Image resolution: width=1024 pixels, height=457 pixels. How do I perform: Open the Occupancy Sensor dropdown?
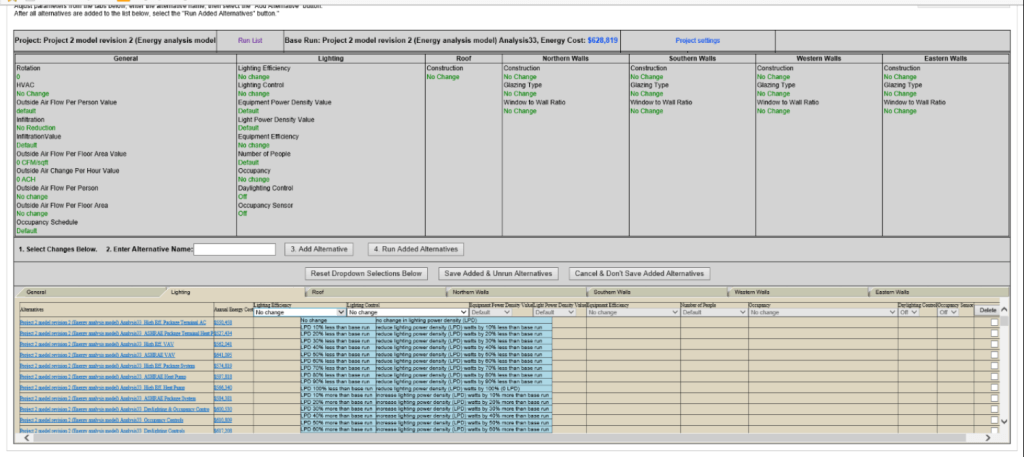(x=948, y=313)
